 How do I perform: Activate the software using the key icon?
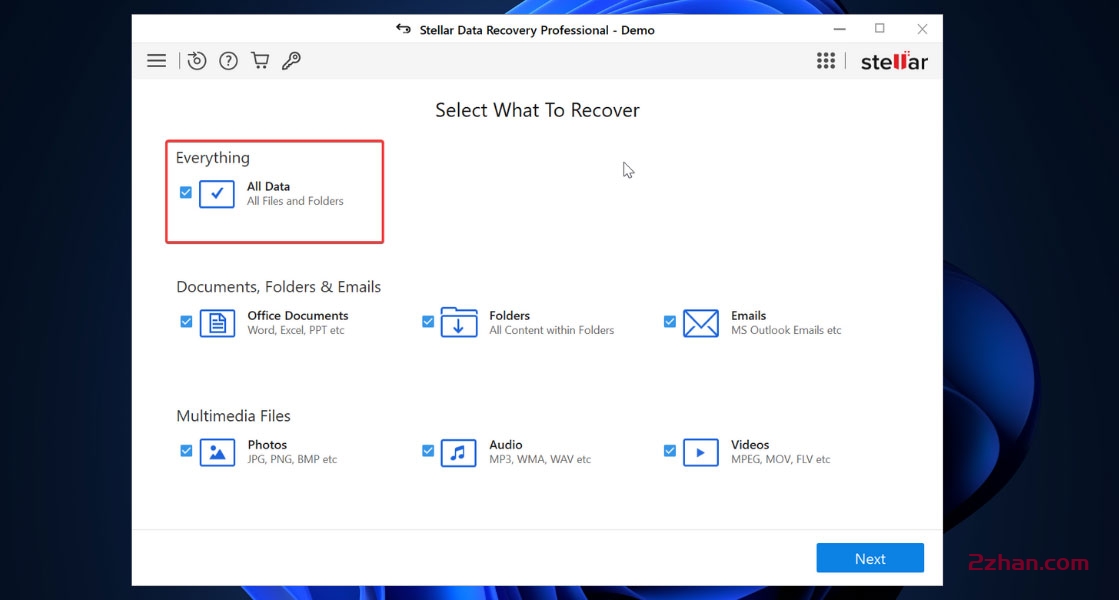292,60
